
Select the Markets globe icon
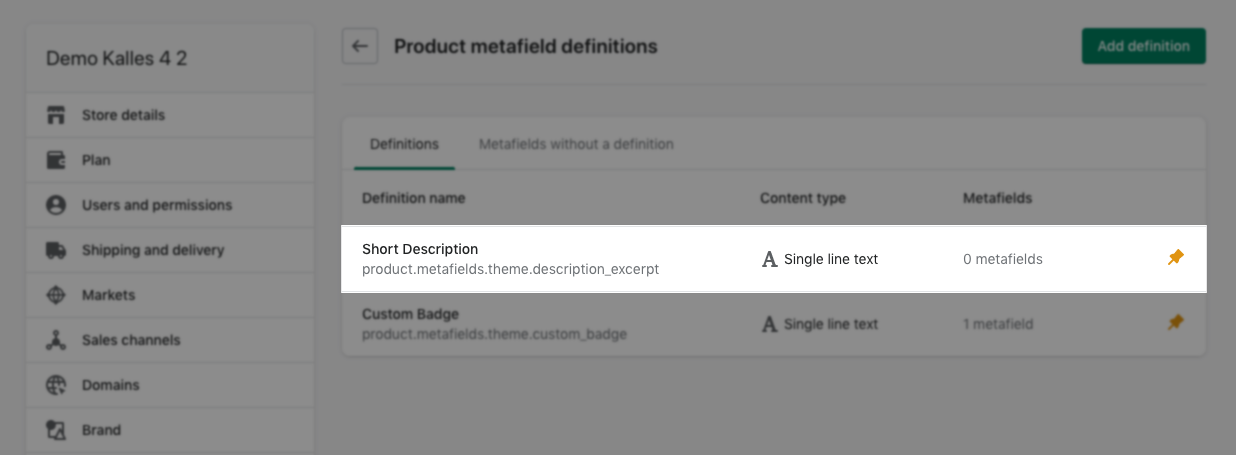pyautogui.click(x=56, y=295)
